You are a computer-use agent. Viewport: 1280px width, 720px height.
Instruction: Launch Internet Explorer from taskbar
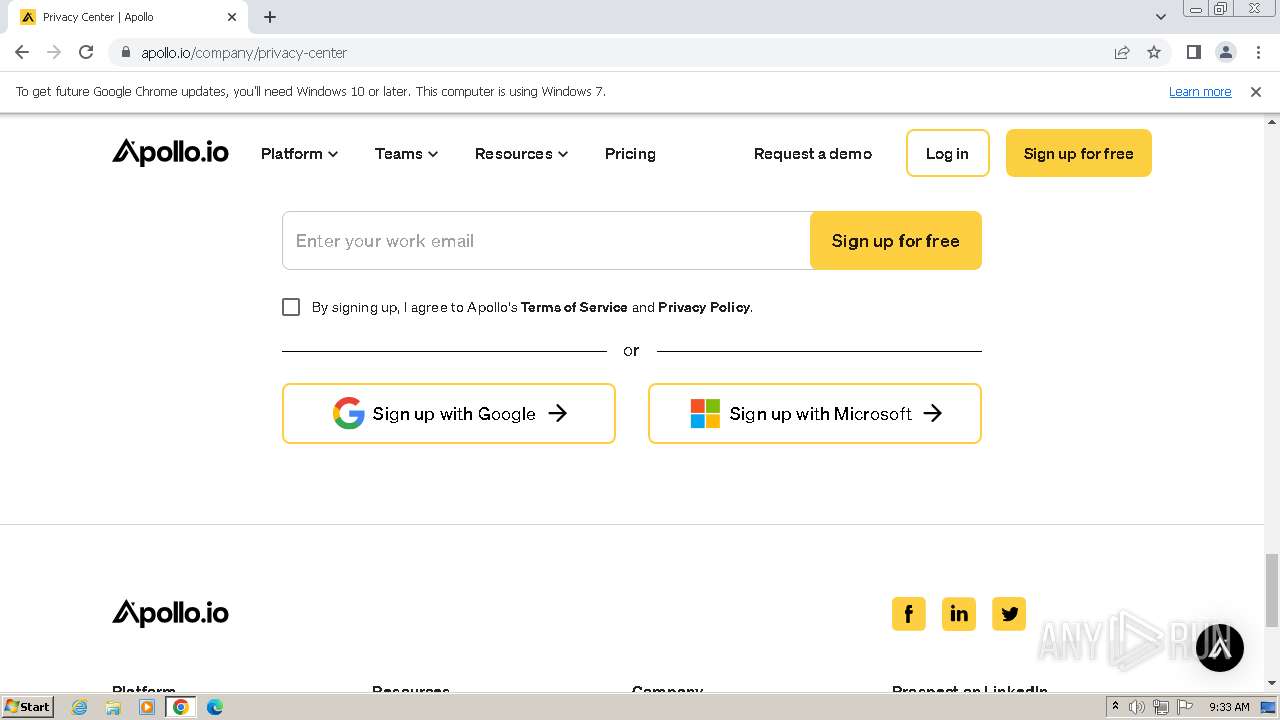80,707
